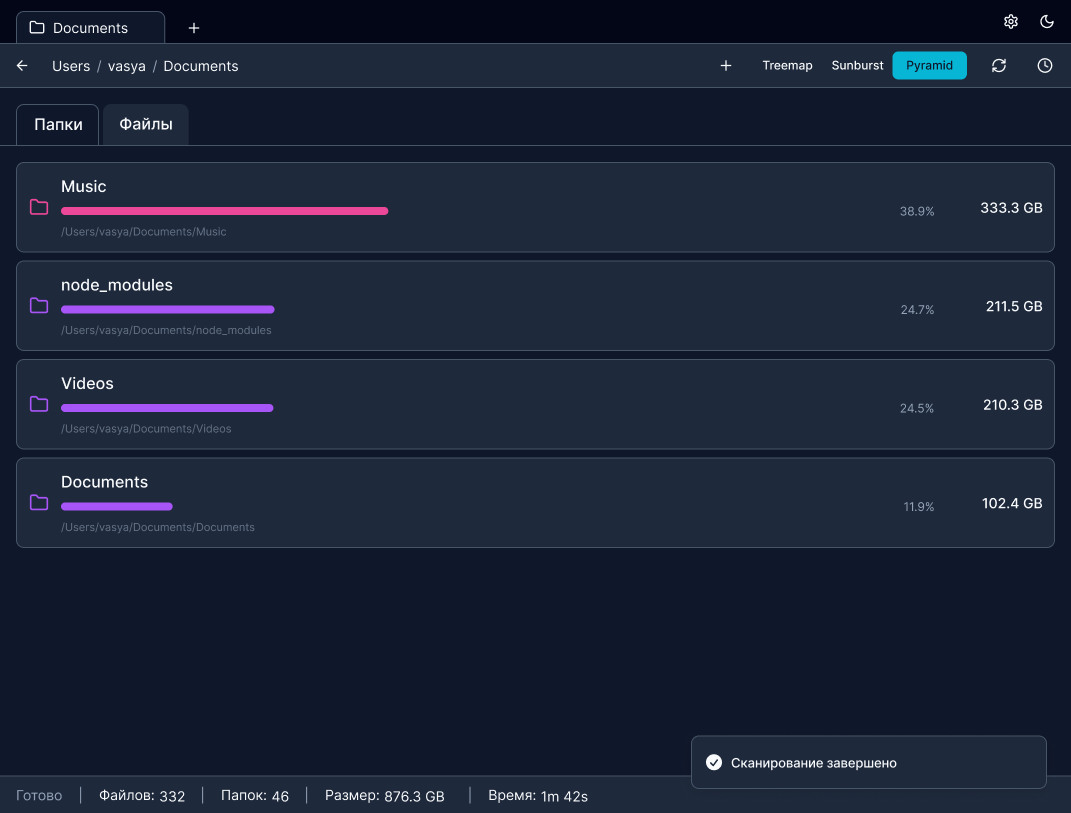Click the plus icon beside Treemap
Image resolution: width=1071 pixels, height=813 pixels.
pos(726,66)
